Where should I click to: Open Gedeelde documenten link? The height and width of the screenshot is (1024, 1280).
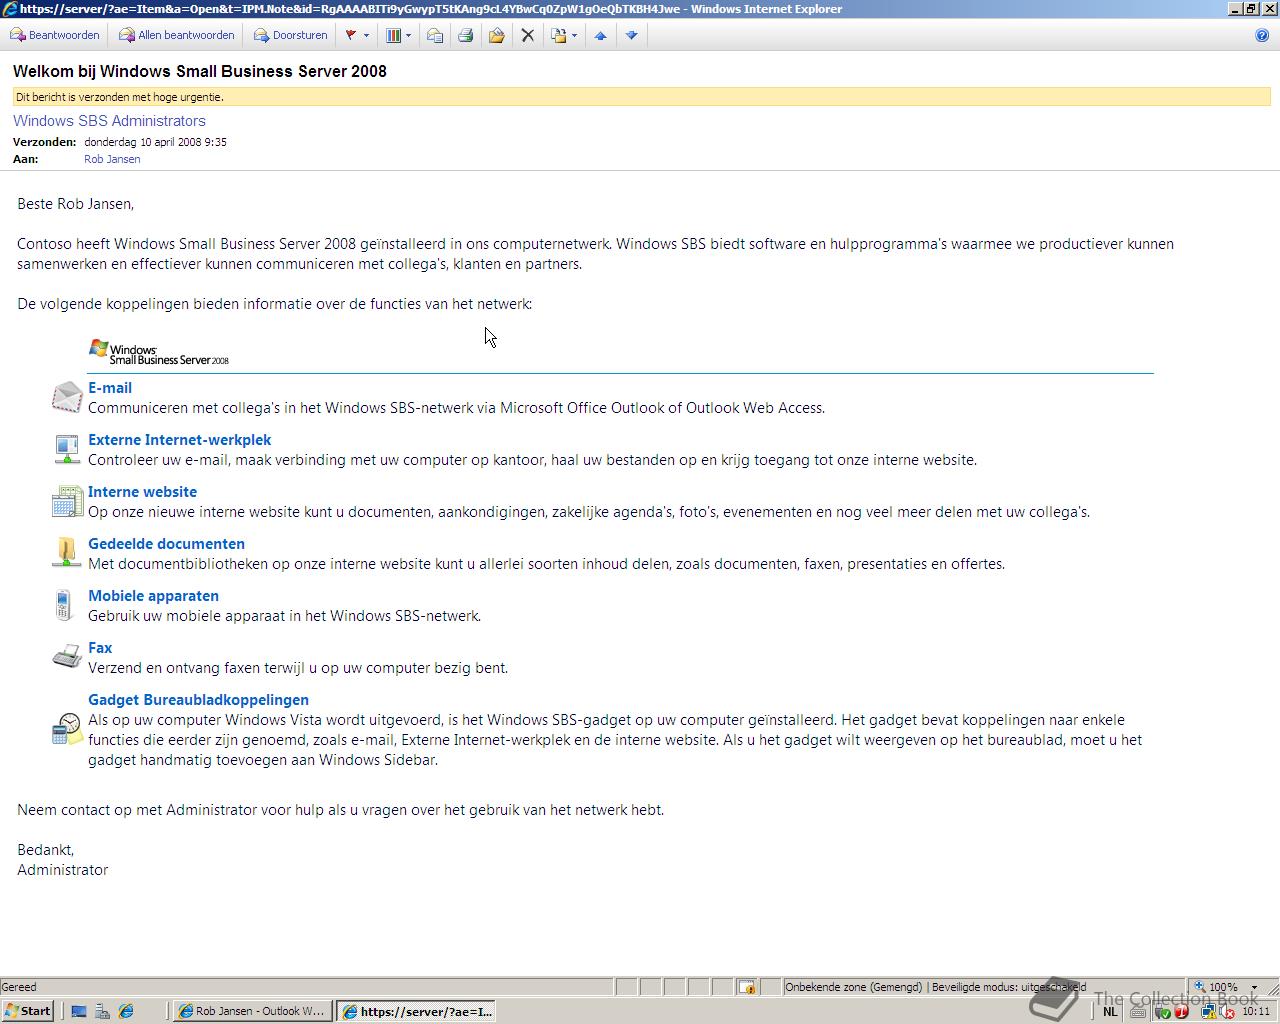tap(166, 544)
